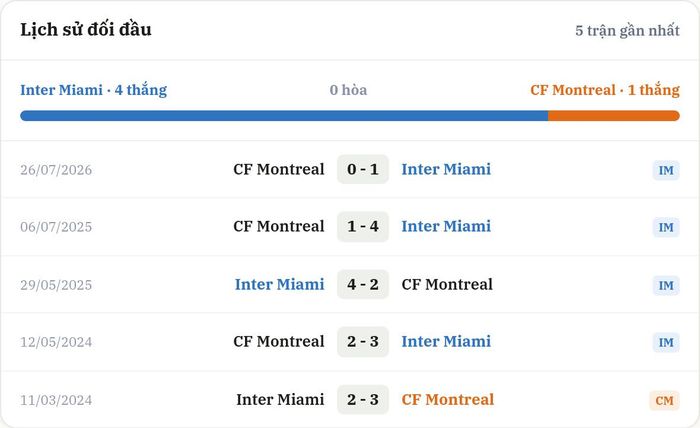This screenshot has width=700, height=428.
Task: Select the '5 trận gần nhất' label
Action: [x=627, y=30]
